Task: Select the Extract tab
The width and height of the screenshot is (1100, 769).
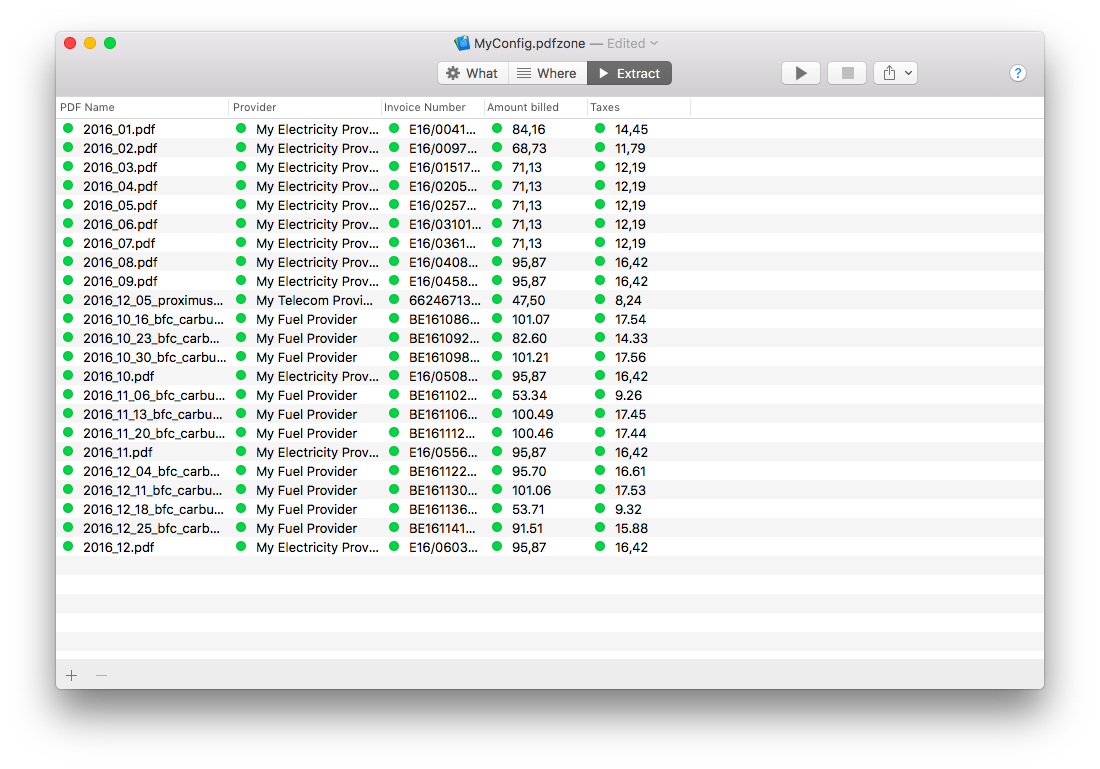Action: pos(629,73)
